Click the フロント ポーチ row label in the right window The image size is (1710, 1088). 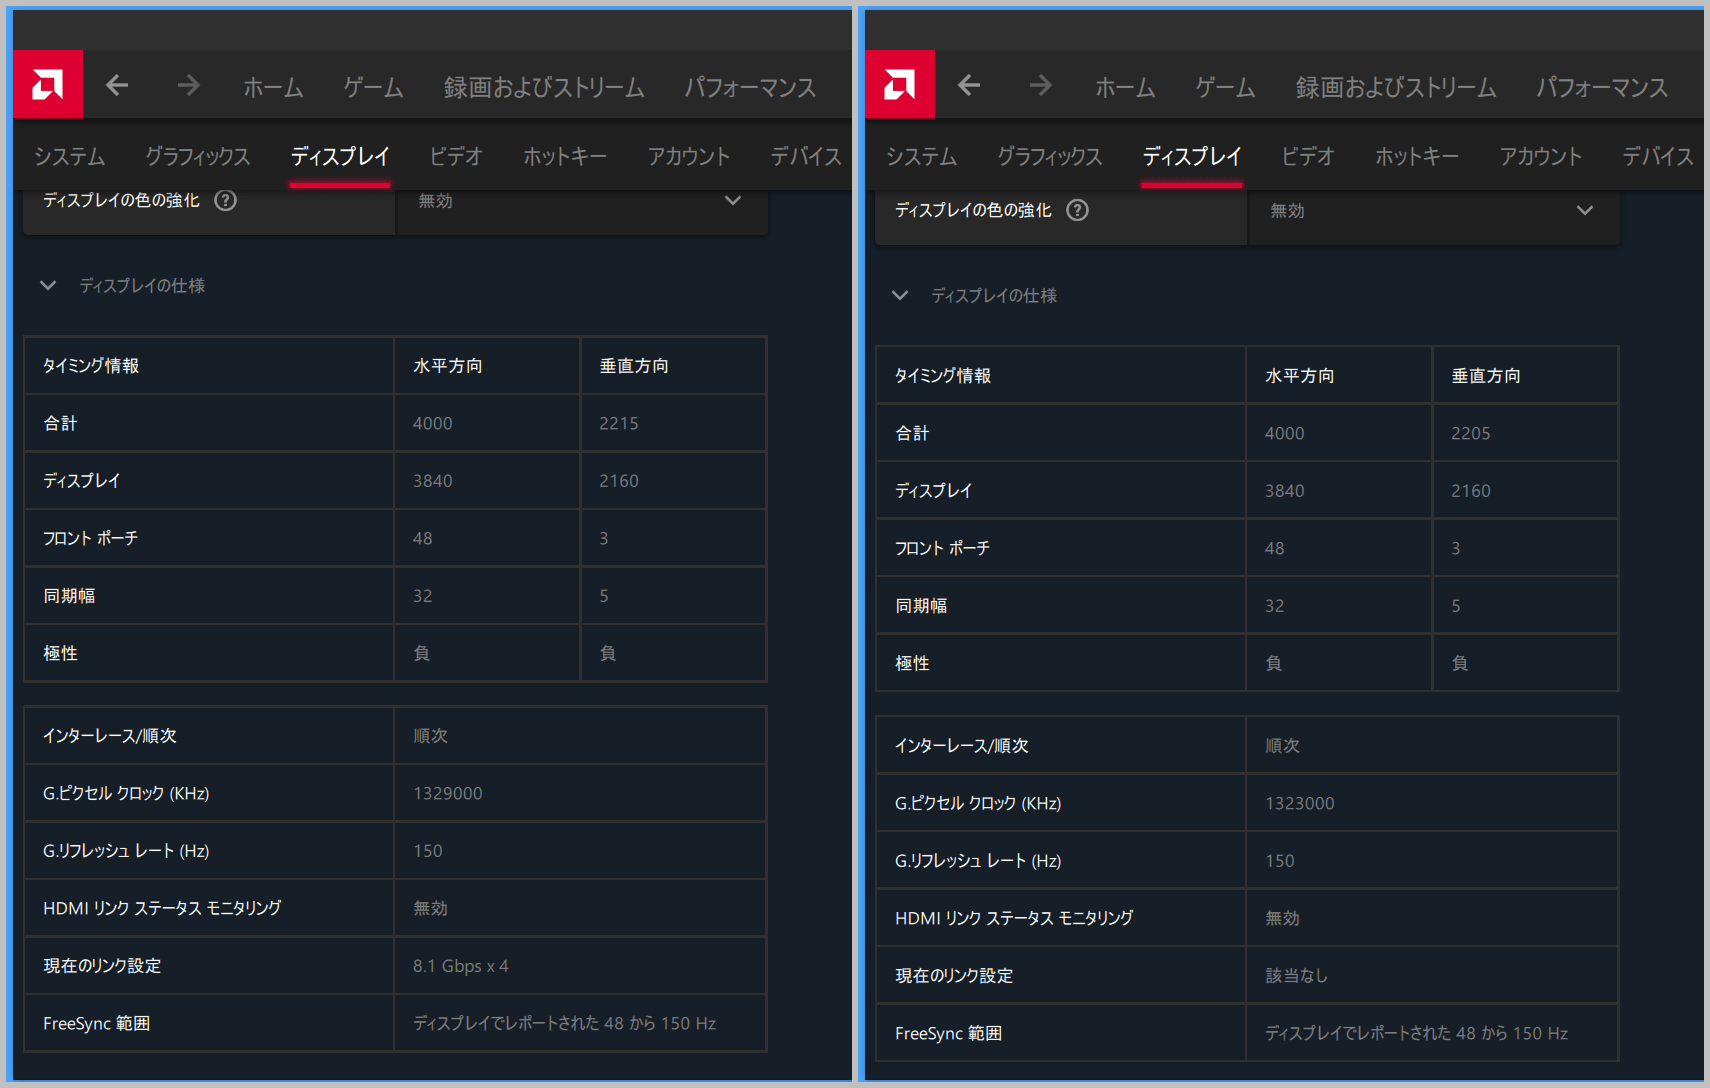942,548
